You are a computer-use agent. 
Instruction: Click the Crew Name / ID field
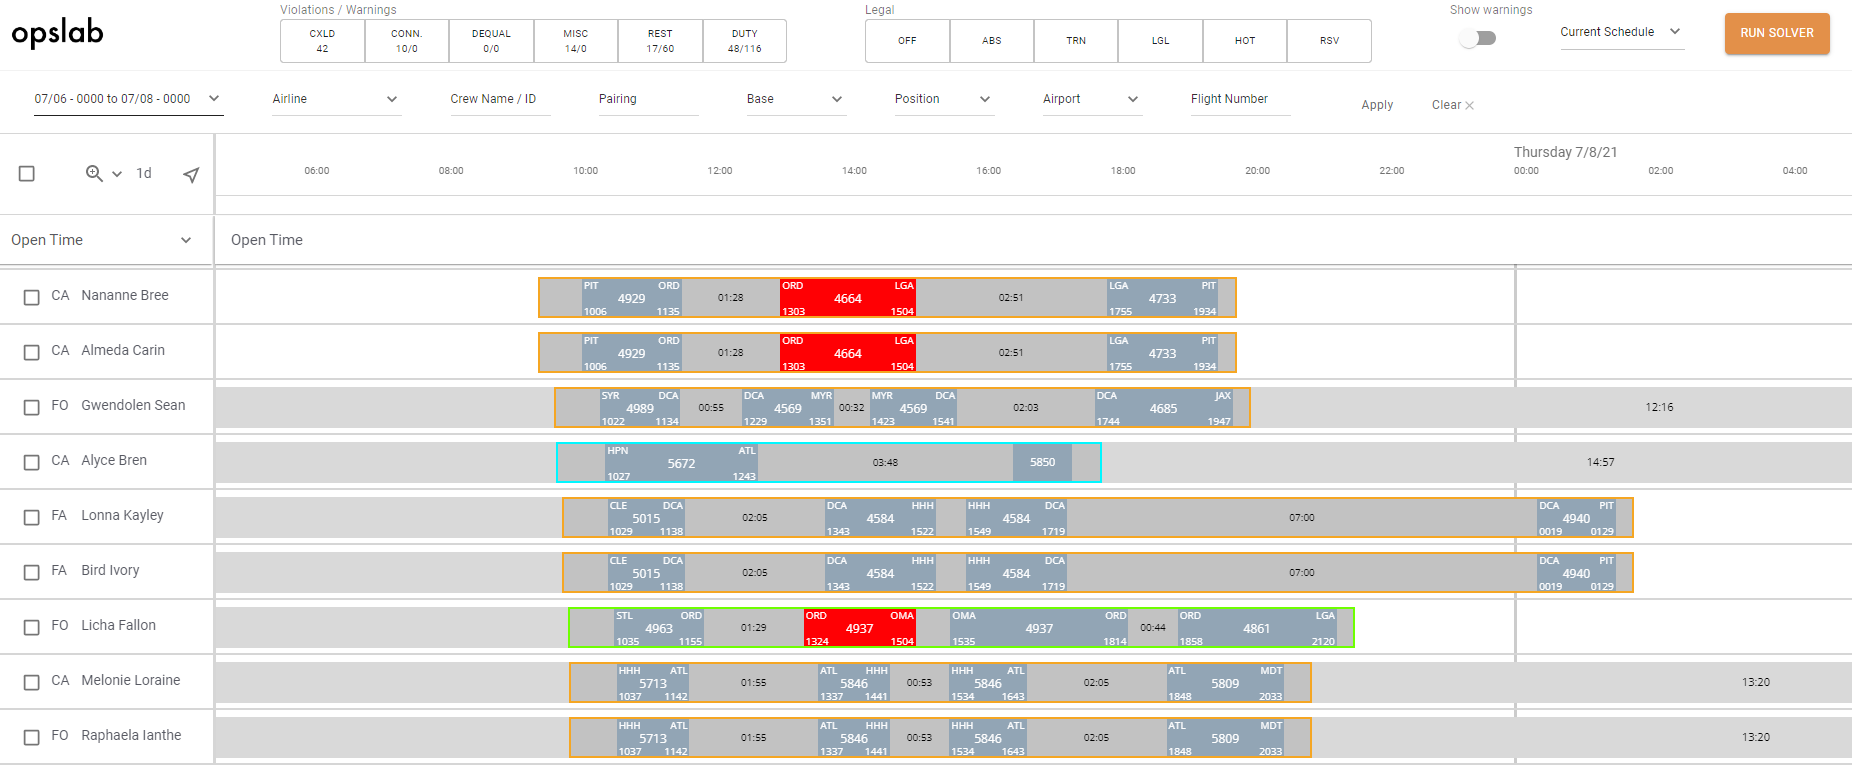500,99
